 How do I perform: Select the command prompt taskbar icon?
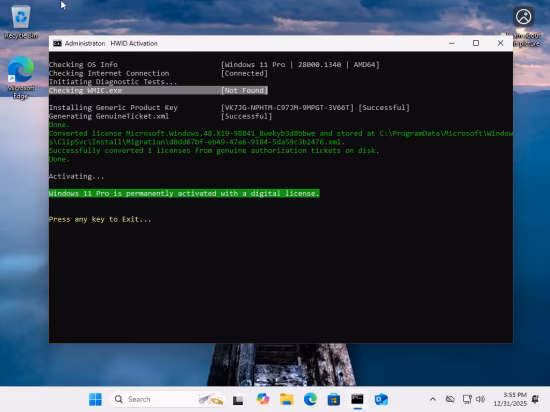click(357, 399)
